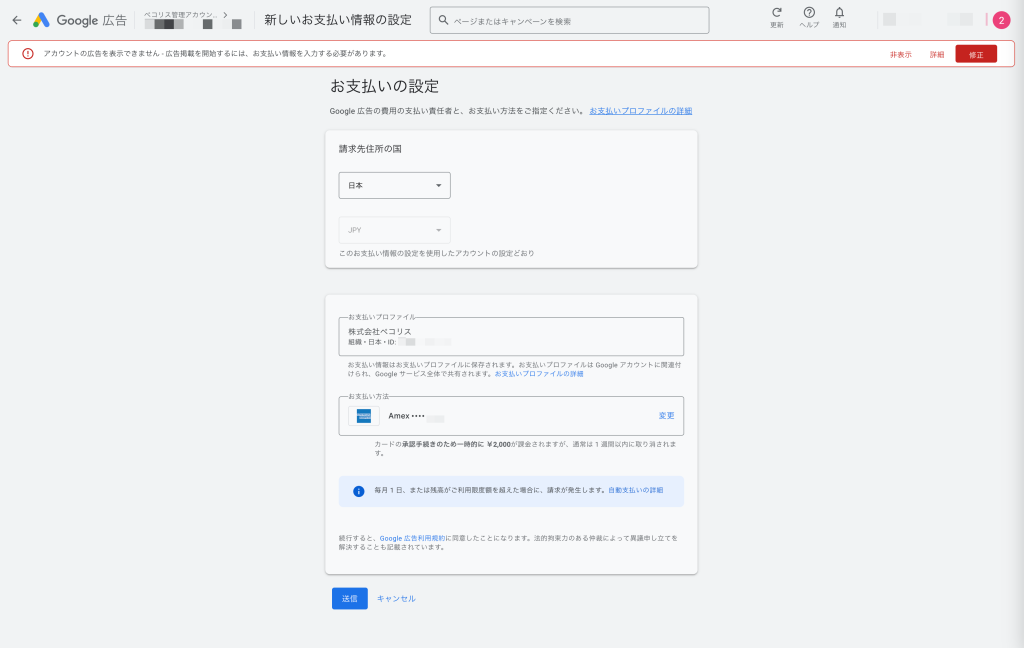Image resolution: width=1024 pixels, height=648 pixels.
Task: Refresh page with 更新 icon
Action: tap(776, 18)
